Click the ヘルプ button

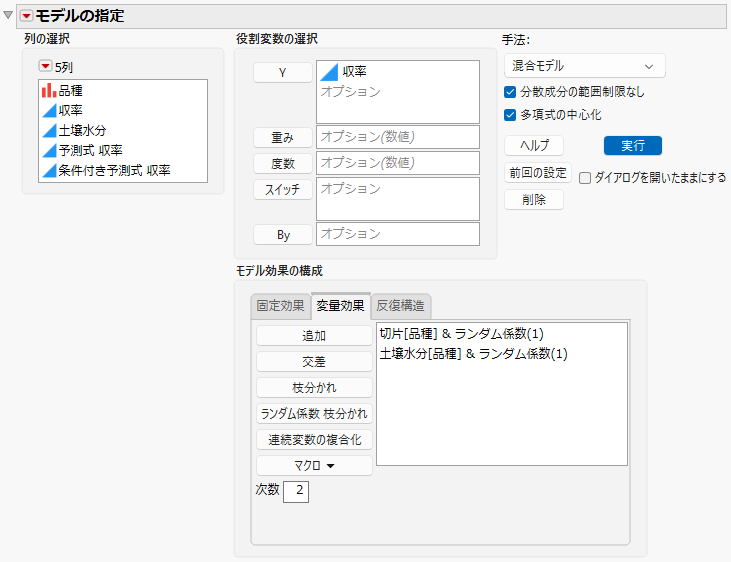click(x=534, y=146)
